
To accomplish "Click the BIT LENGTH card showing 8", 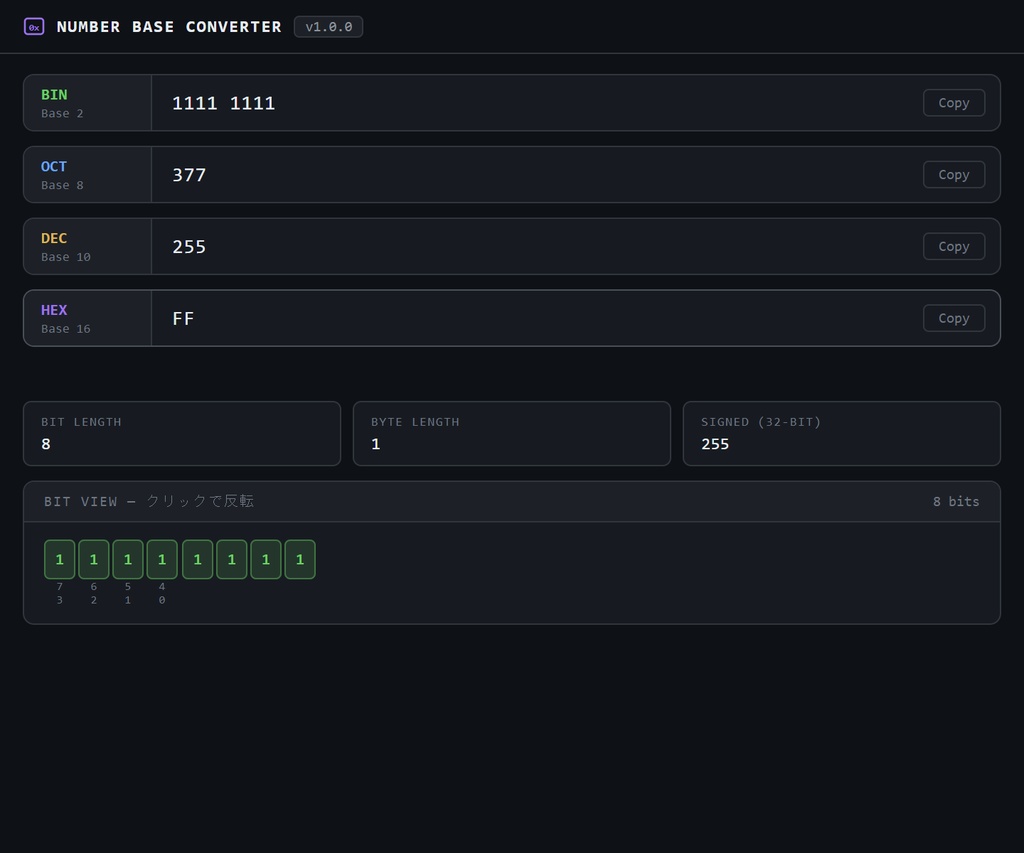I will click(182, 434).
